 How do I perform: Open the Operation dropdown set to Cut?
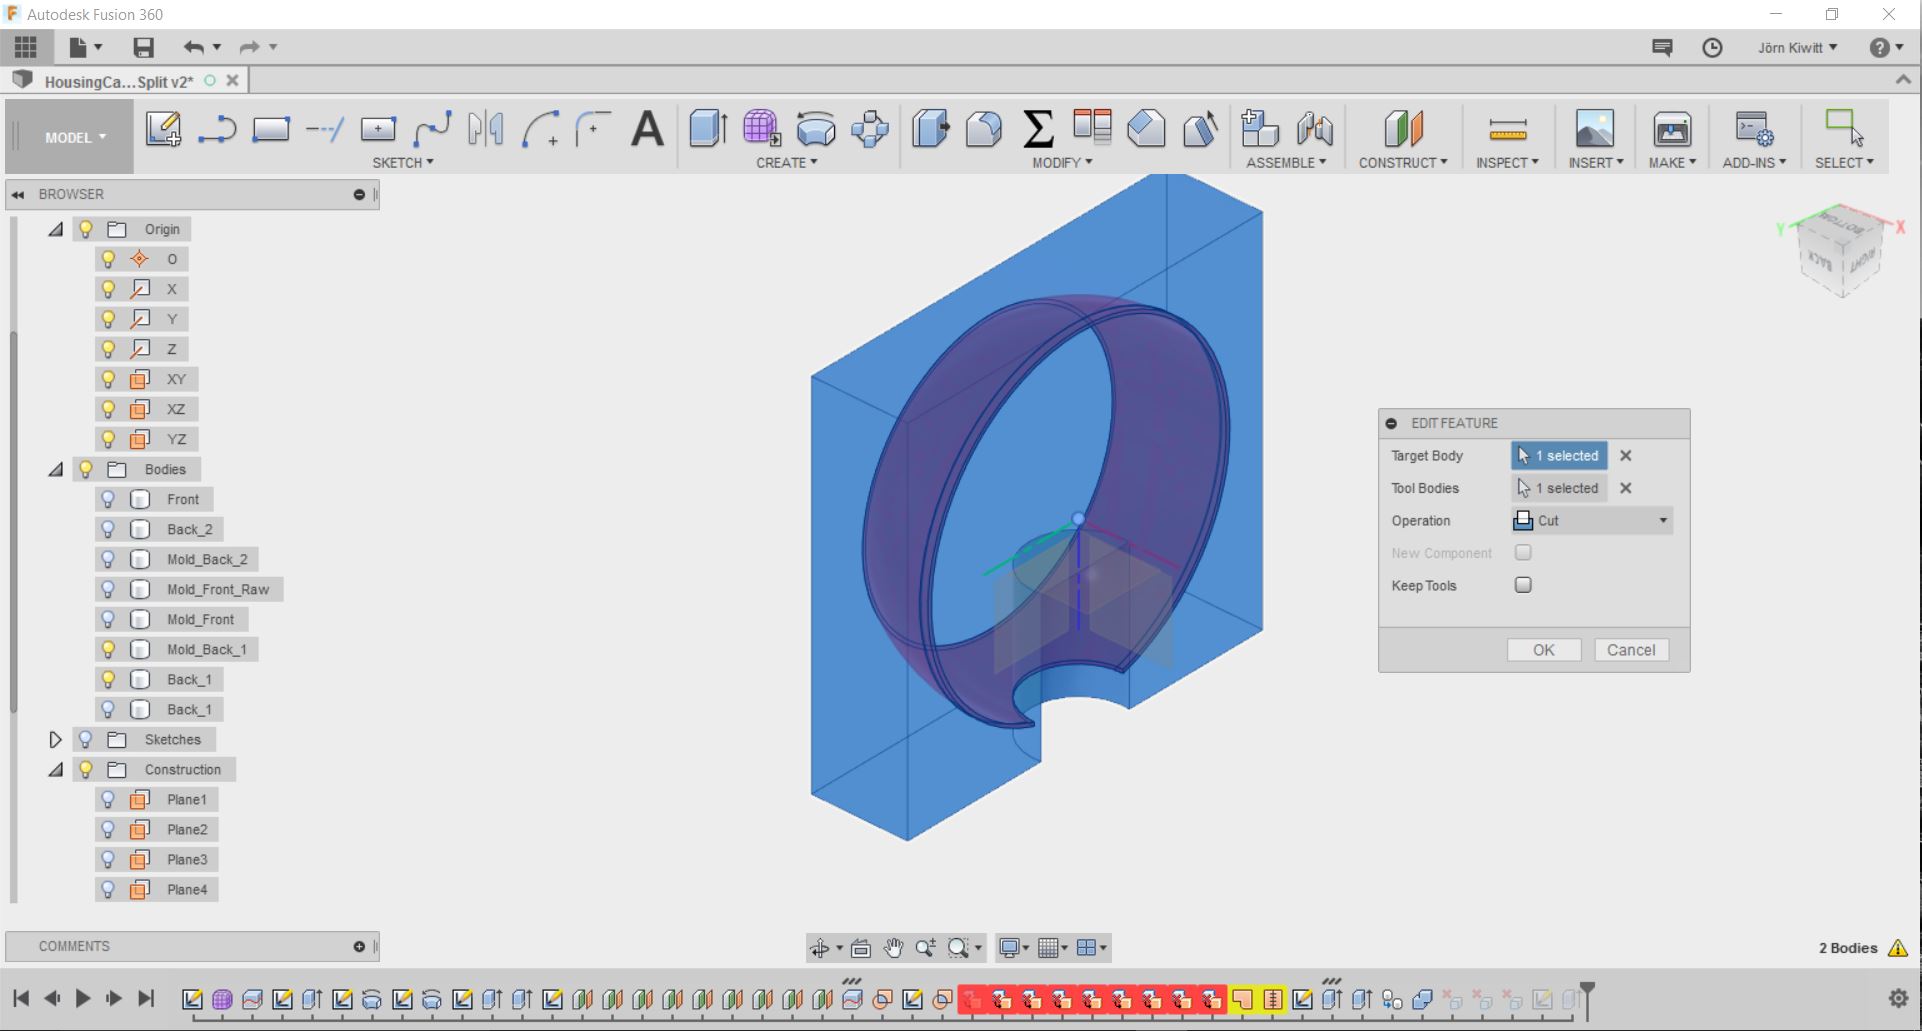(1591, 520)
